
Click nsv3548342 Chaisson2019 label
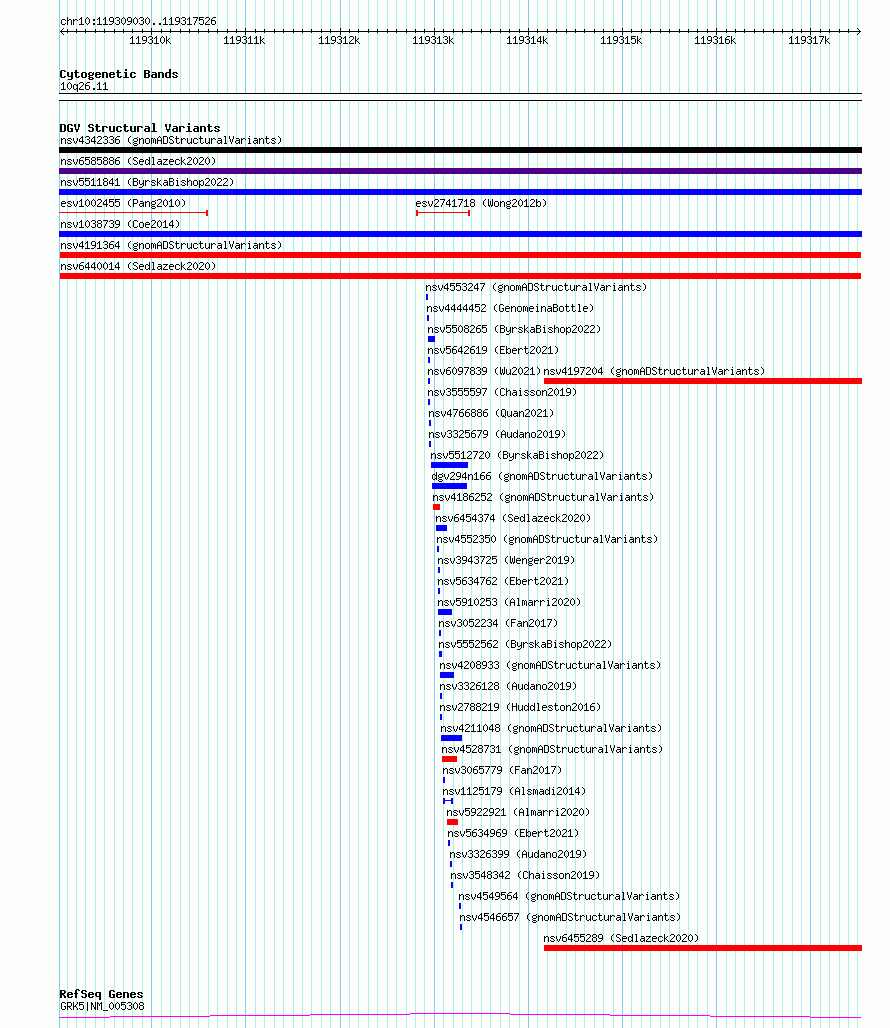click(525, 875)
